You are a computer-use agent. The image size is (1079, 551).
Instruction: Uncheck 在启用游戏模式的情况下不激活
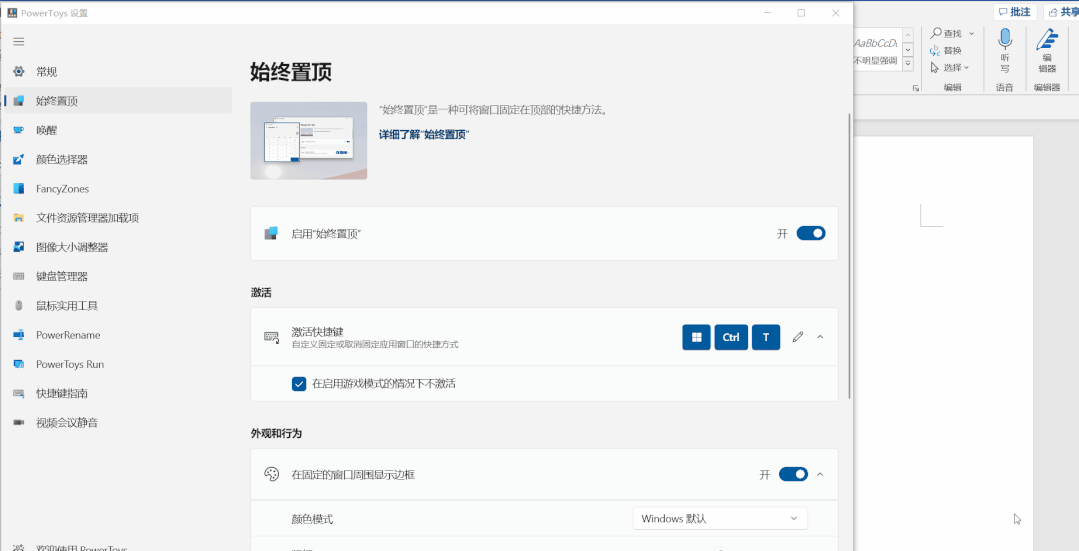tap(299, 384)
